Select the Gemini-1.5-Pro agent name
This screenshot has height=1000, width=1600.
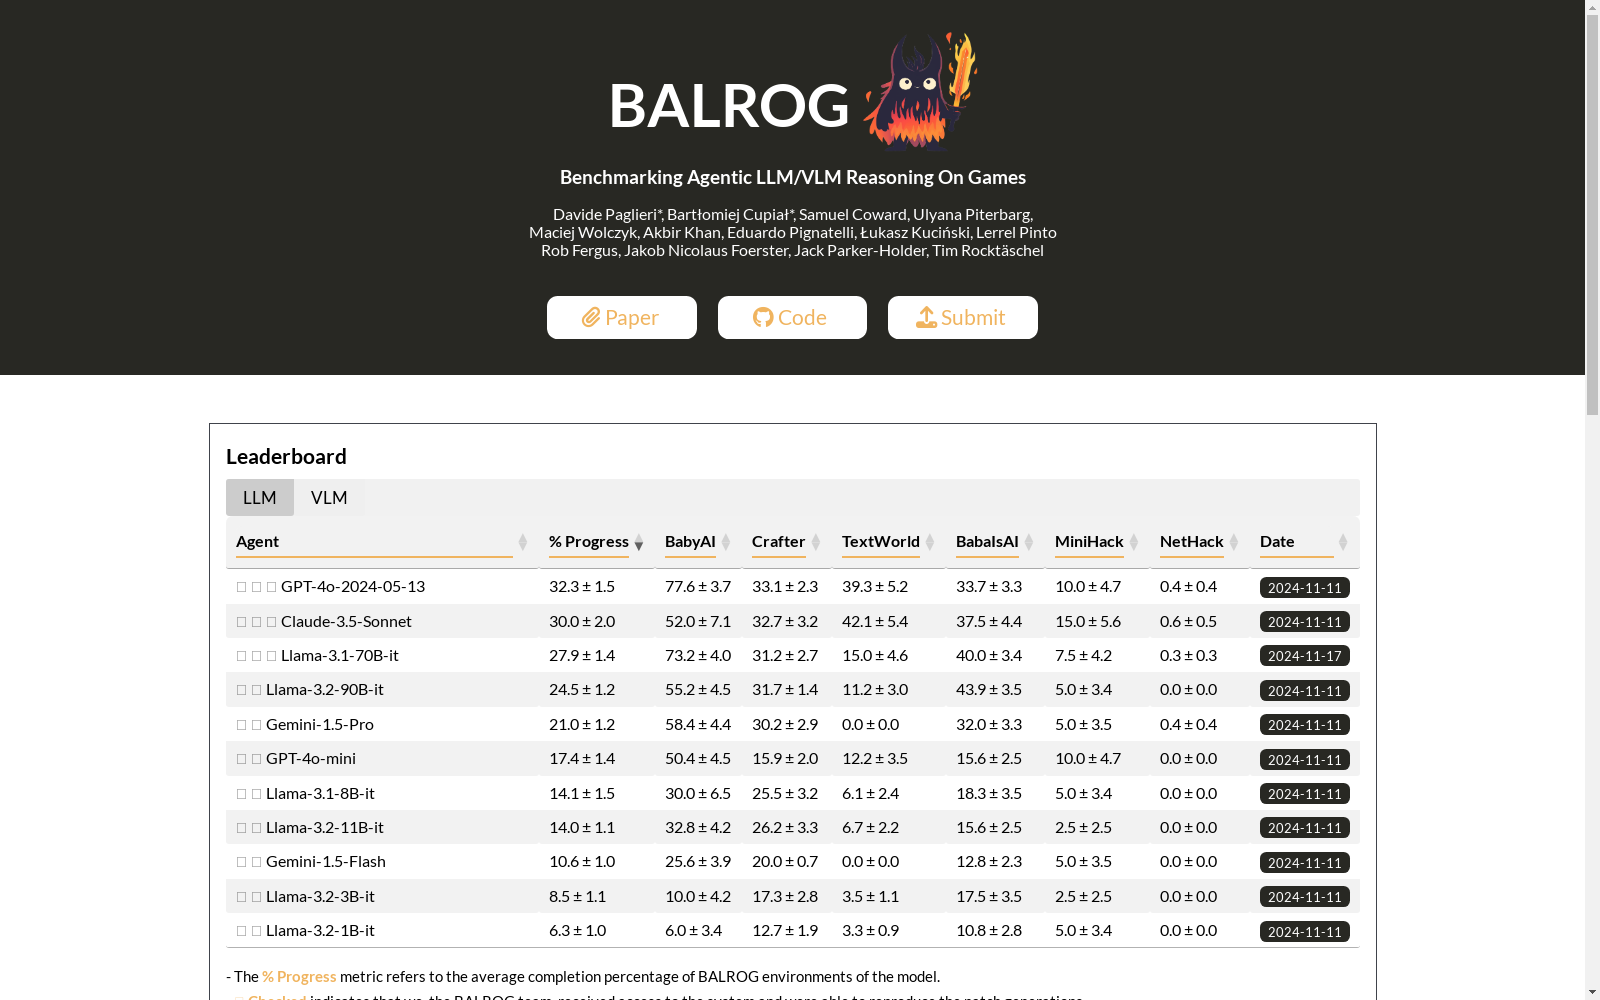pos(320,724)
